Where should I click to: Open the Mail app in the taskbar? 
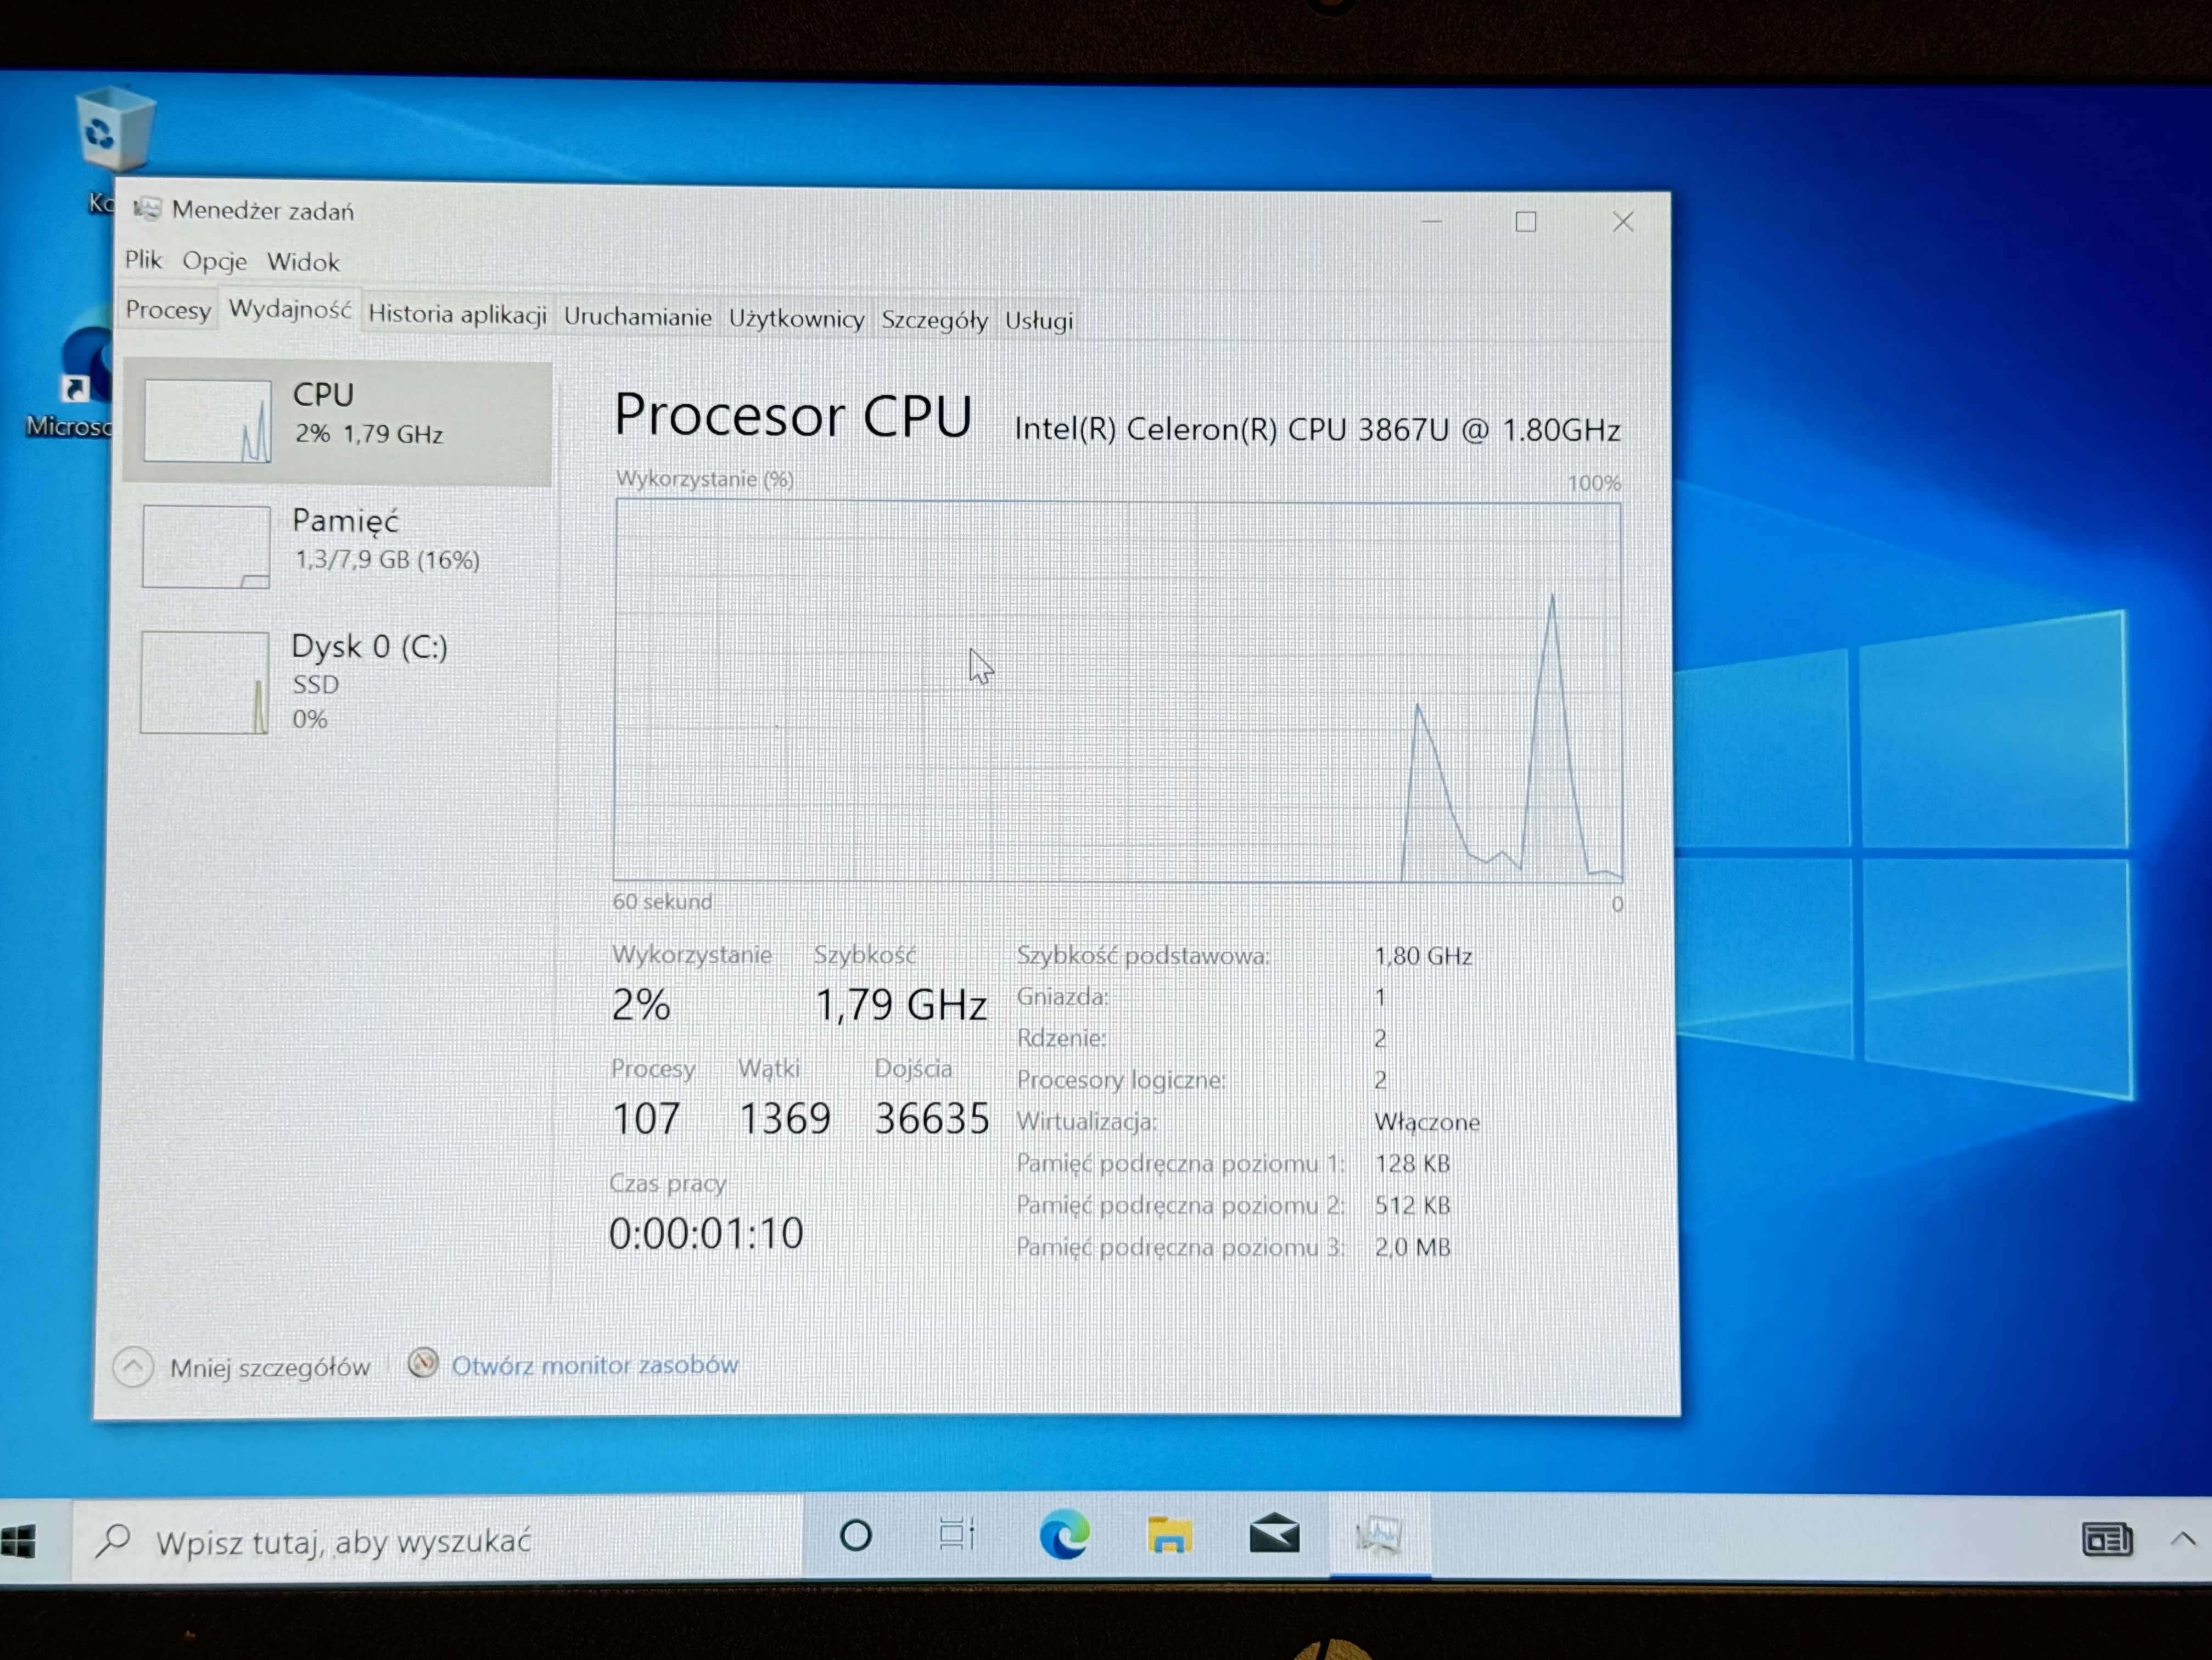[1274, 1535]
